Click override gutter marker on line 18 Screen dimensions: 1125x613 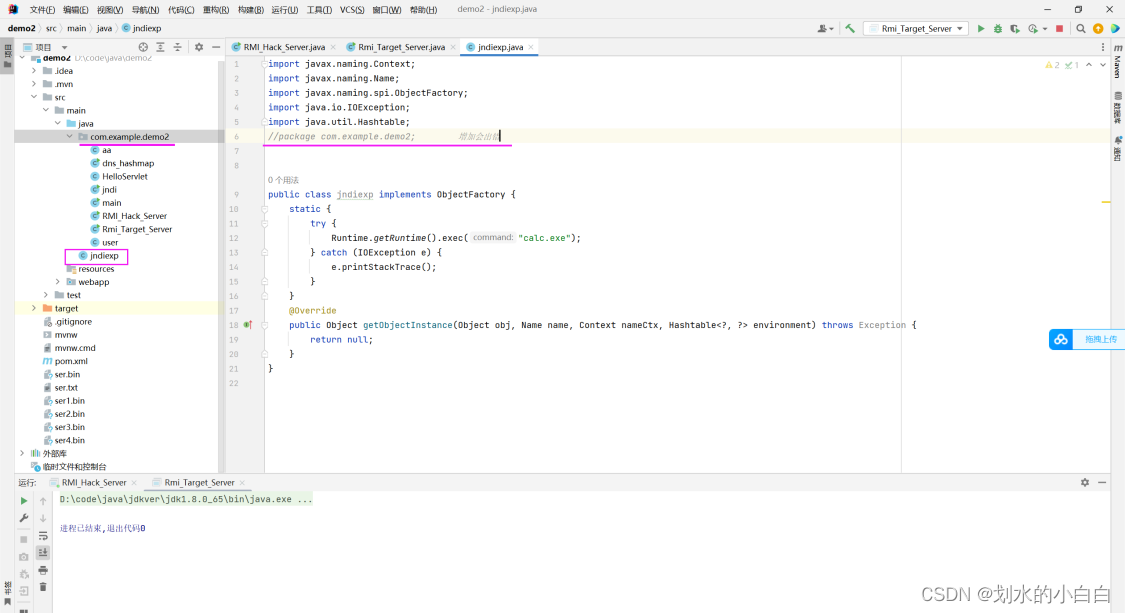point(248,325)
